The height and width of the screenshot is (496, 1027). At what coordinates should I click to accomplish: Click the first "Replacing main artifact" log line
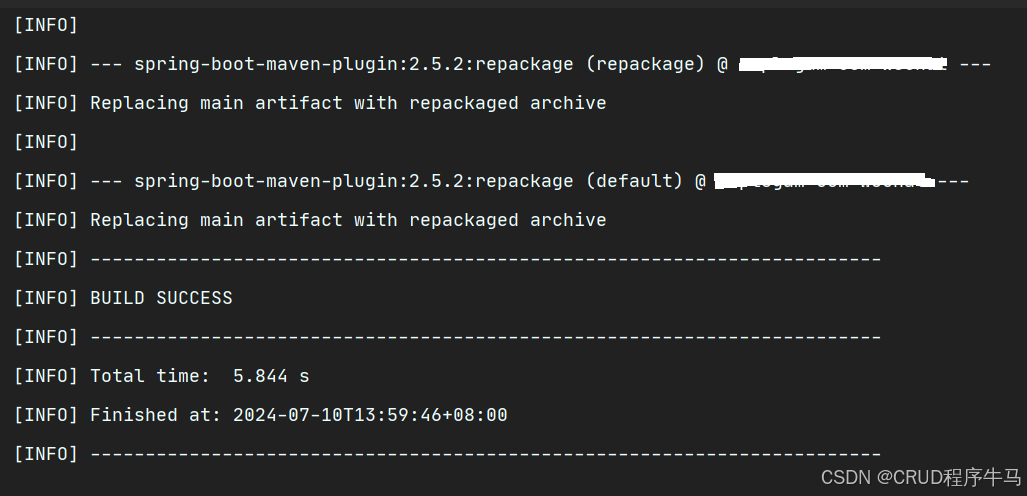point(348,103)
